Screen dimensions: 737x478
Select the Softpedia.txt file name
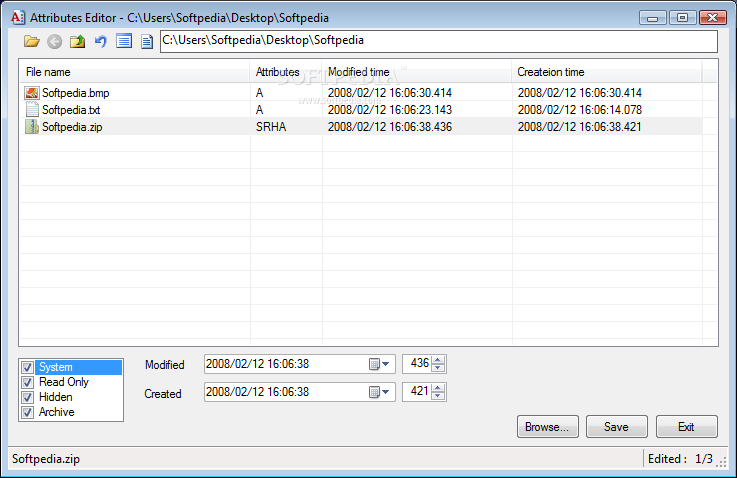pyautogui.click(x=71, y=110)
